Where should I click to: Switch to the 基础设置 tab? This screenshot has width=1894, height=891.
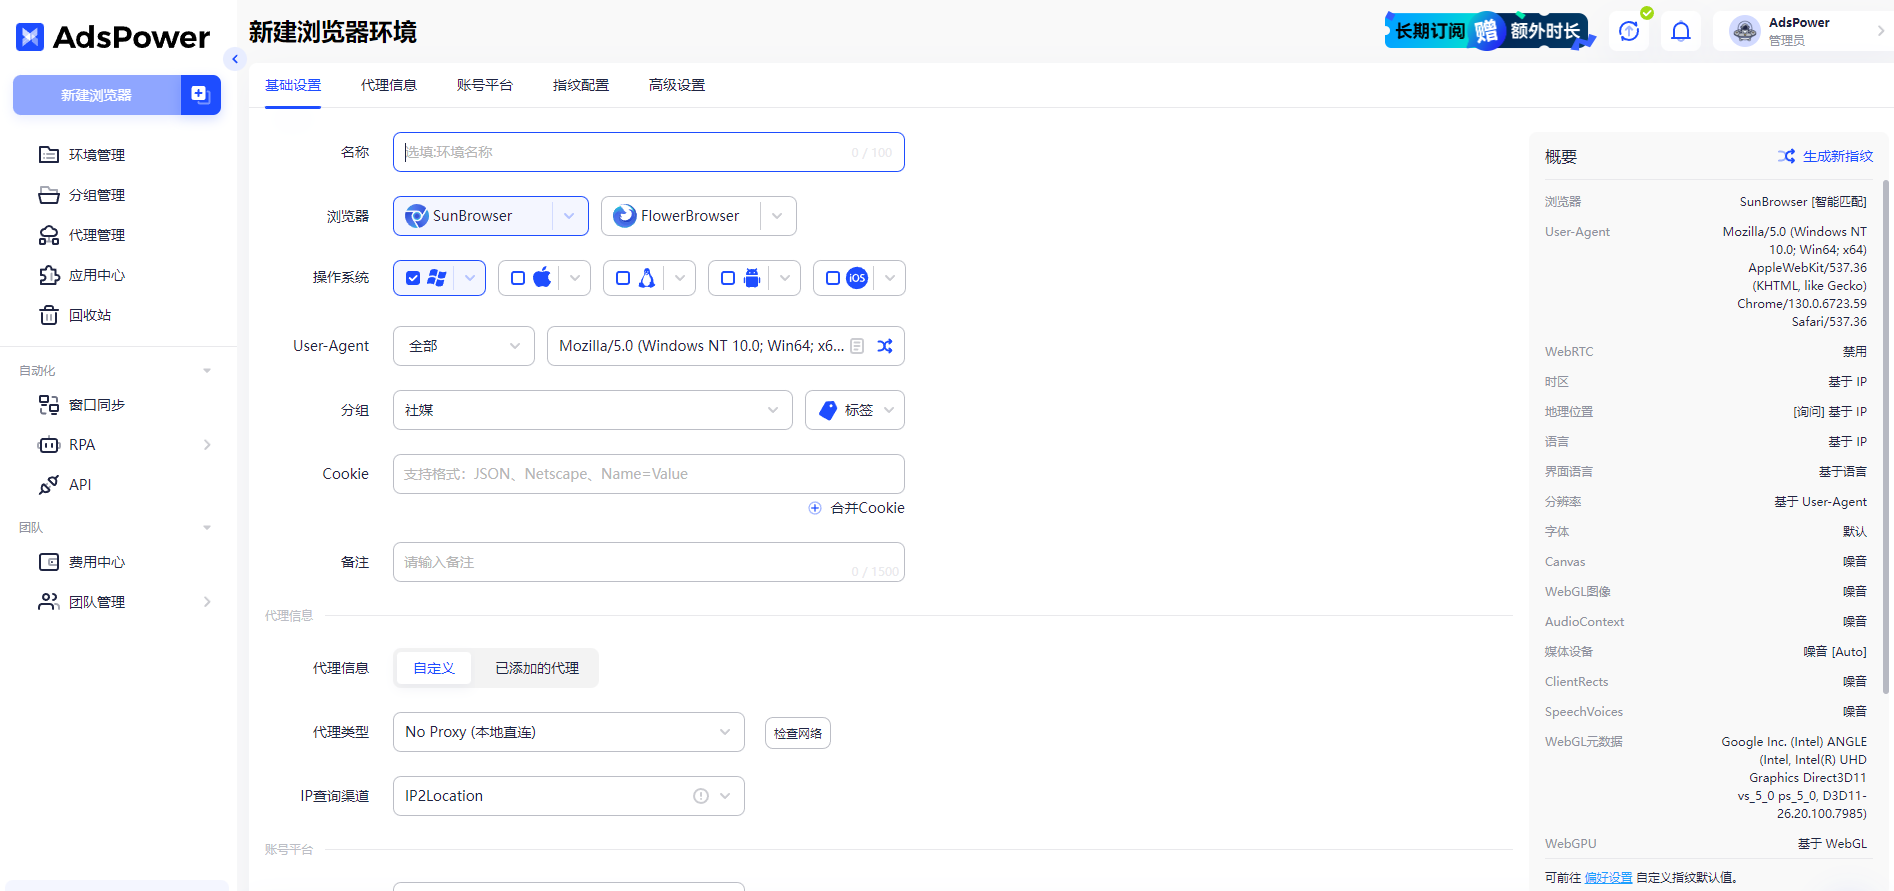[x=293, y=85]
